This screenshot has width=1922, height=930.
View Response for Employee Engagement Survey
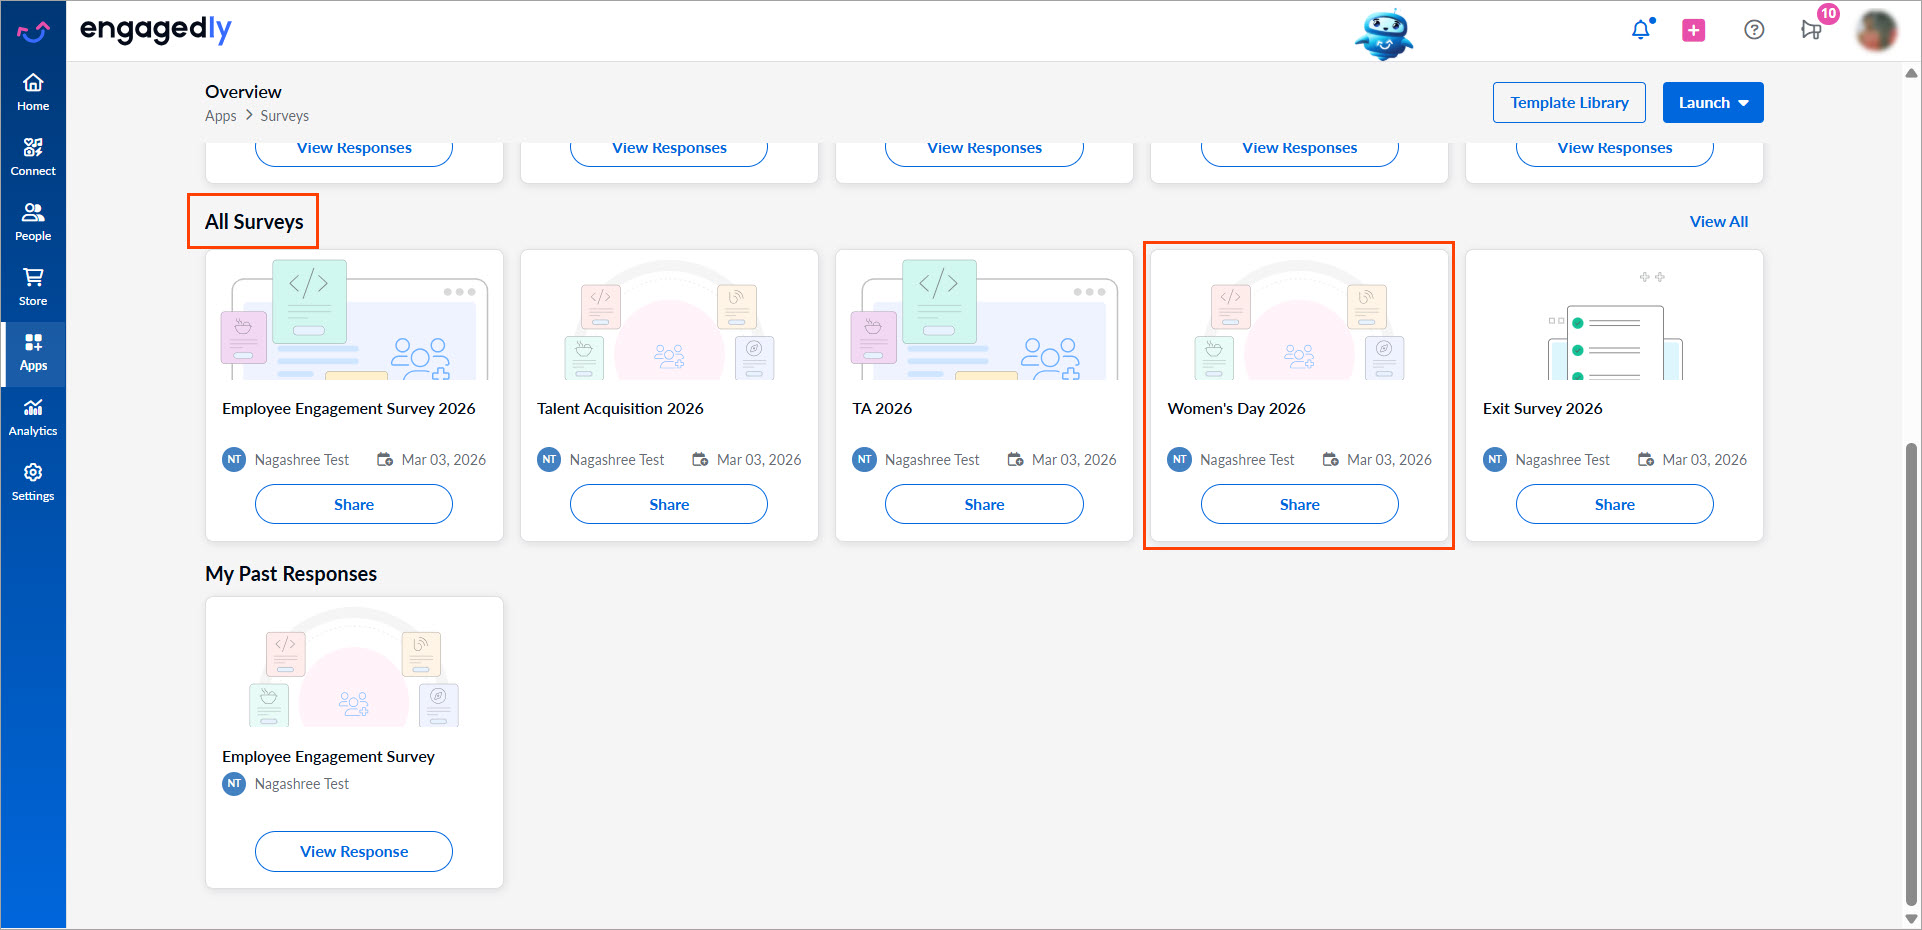354,851
